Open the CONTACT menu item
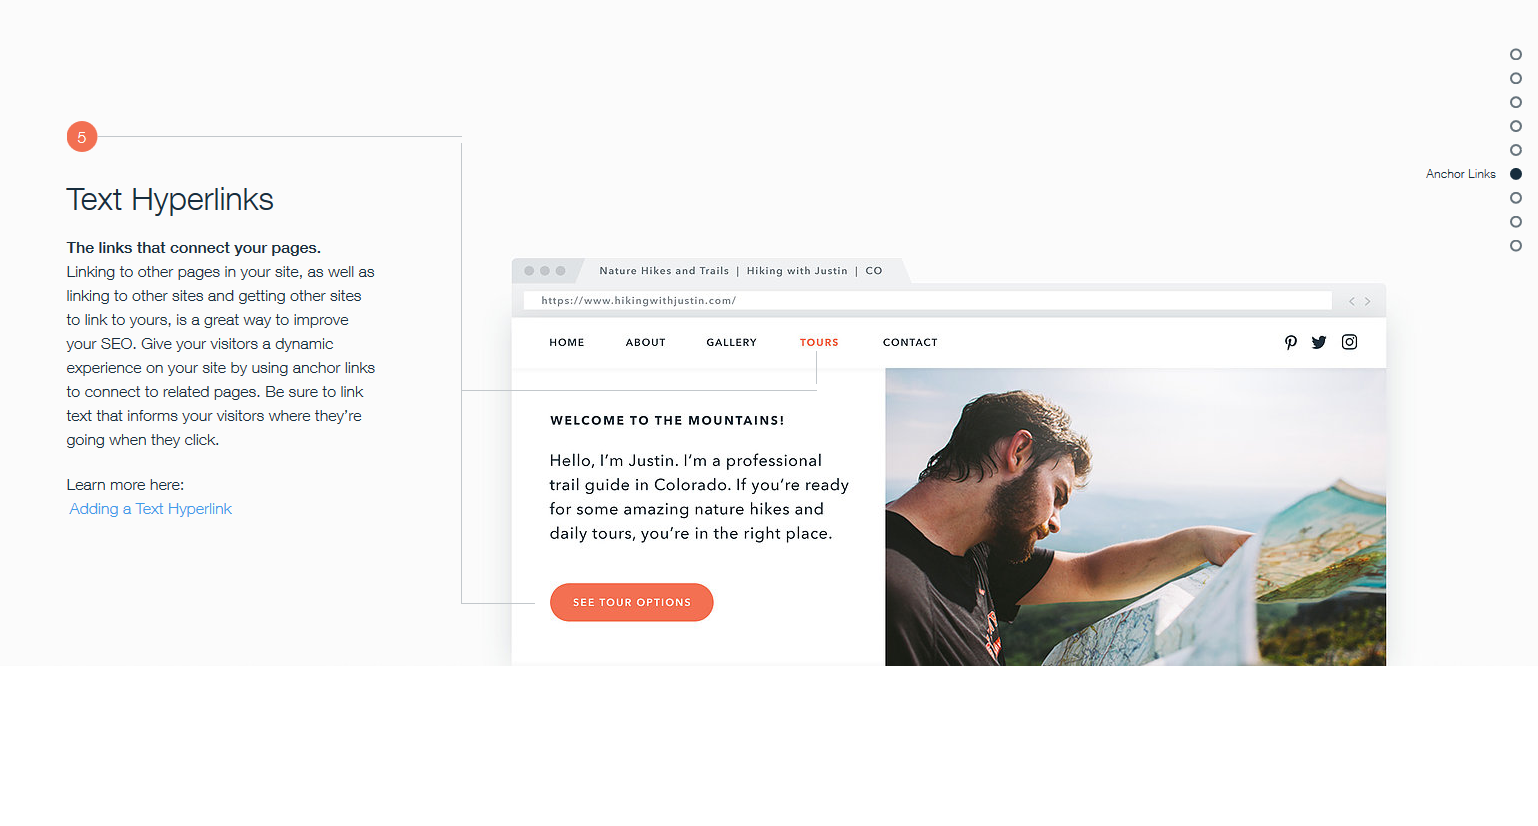The width and height of the screenshot is (1538, 826). tap(910, 342)
